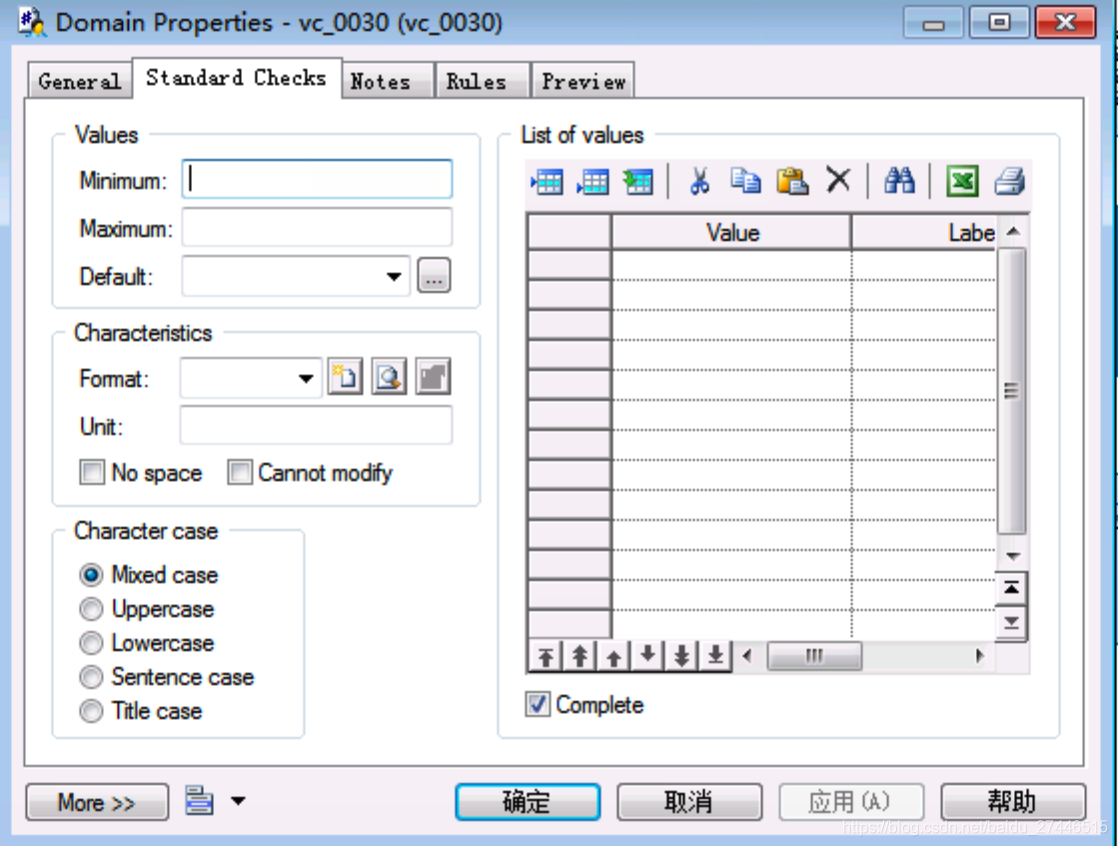
Task: Enable the Cannot modify checkbox
Action: coord(240,473)
